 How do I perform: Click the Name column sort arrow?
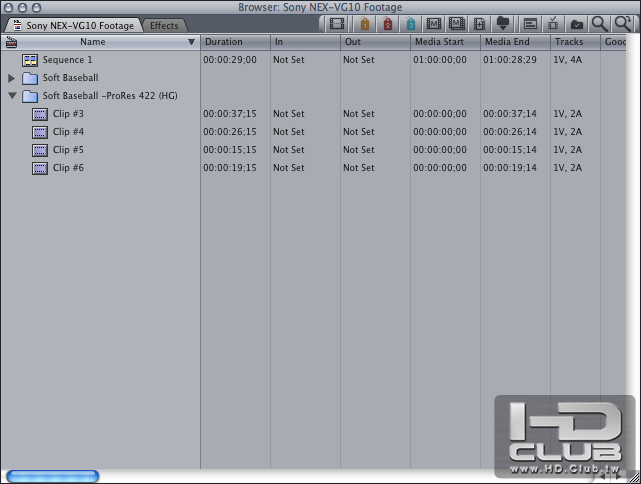coord(191,42)
